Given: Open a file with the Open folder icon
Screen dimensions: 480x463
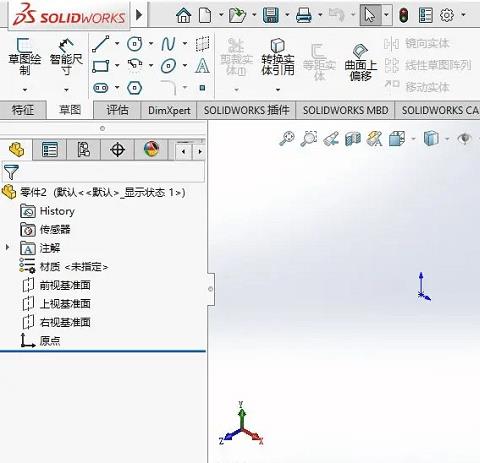Looking at the screenshot, I should coord(238,15).
